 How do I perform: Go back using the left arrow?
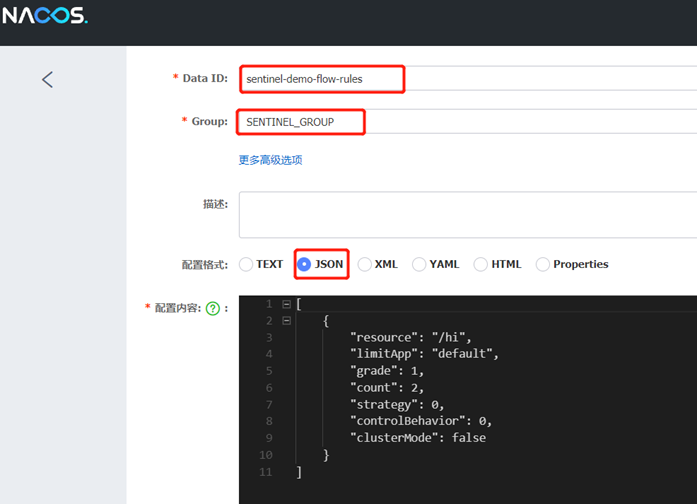click(48, 80)
